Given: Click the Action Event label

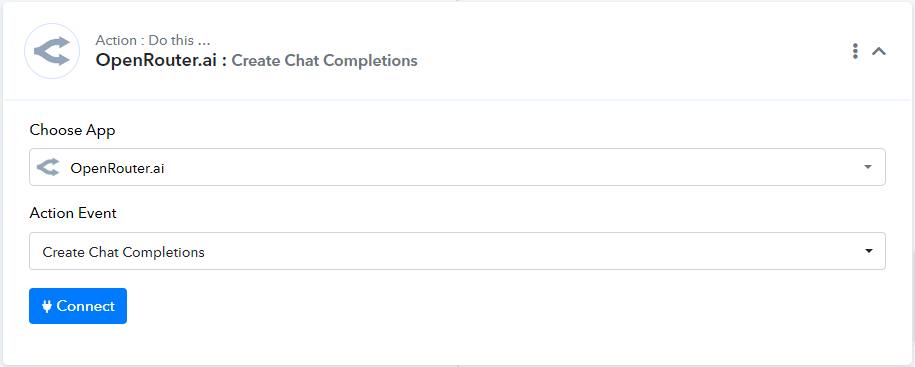Looking at the screenshot, I should pyautogui.click(x=73, y=214).
